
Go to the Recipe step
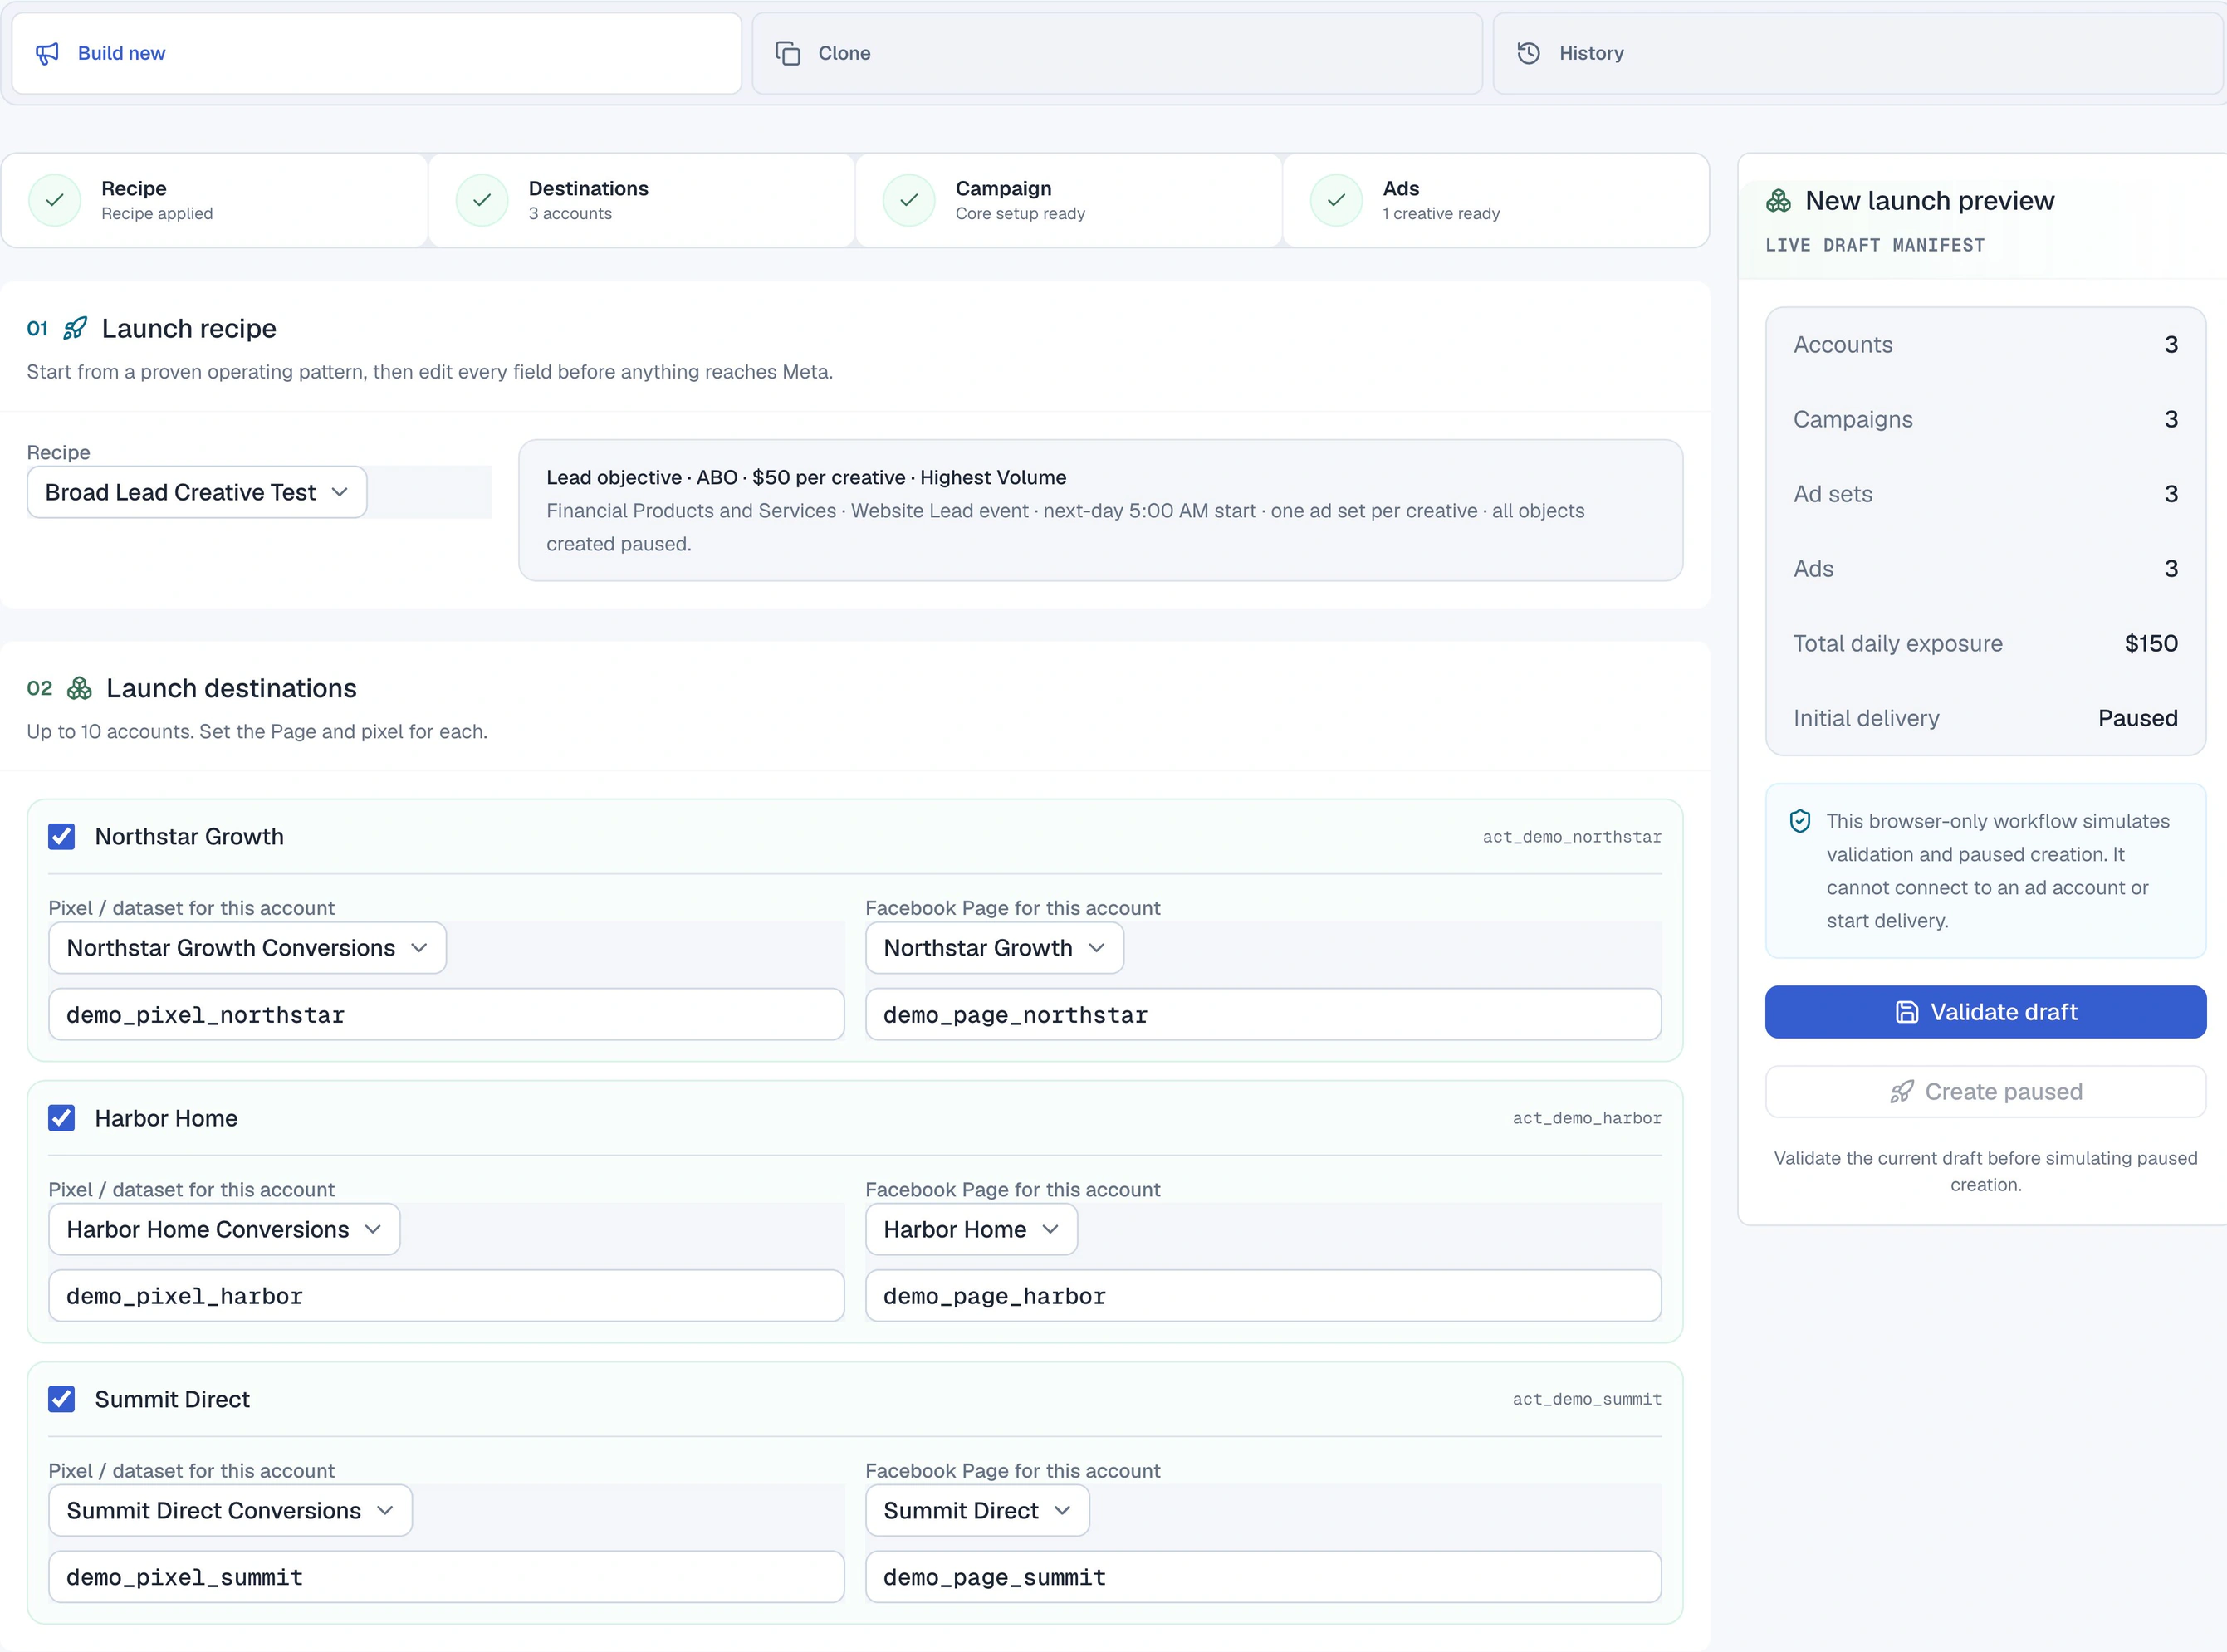point(214,200)
